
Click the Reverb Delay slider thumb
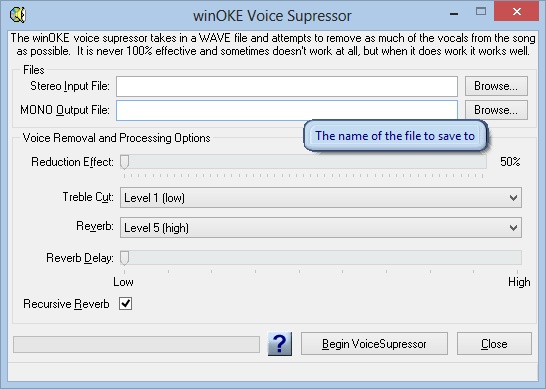[x=124, y=258]
